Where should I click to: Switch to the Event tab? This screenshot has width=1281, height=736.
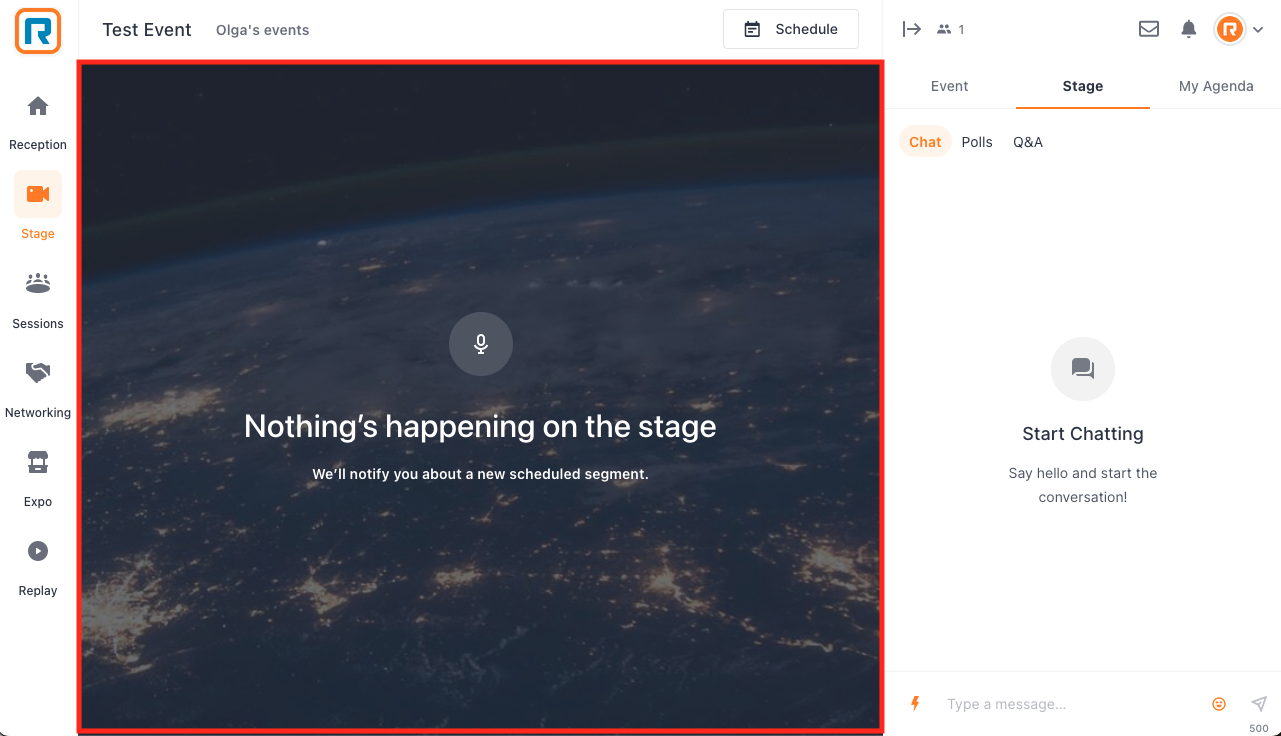pos(949,86)
